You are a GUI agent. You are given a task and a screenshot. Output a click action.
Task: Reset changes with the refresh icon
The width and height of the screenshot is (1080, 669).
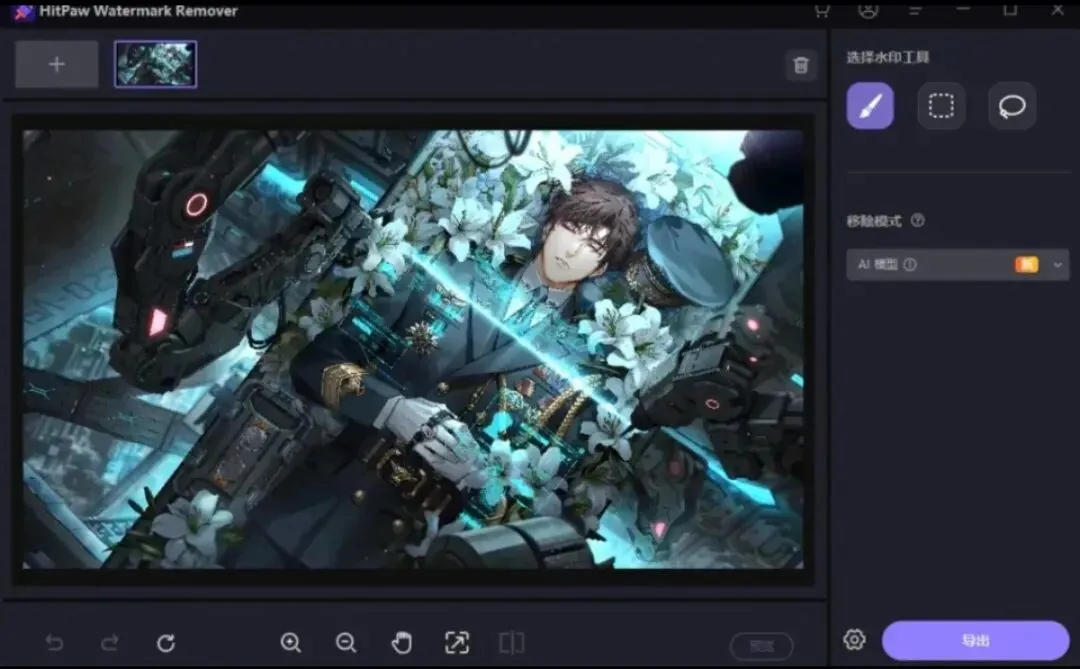click(166, 643)
